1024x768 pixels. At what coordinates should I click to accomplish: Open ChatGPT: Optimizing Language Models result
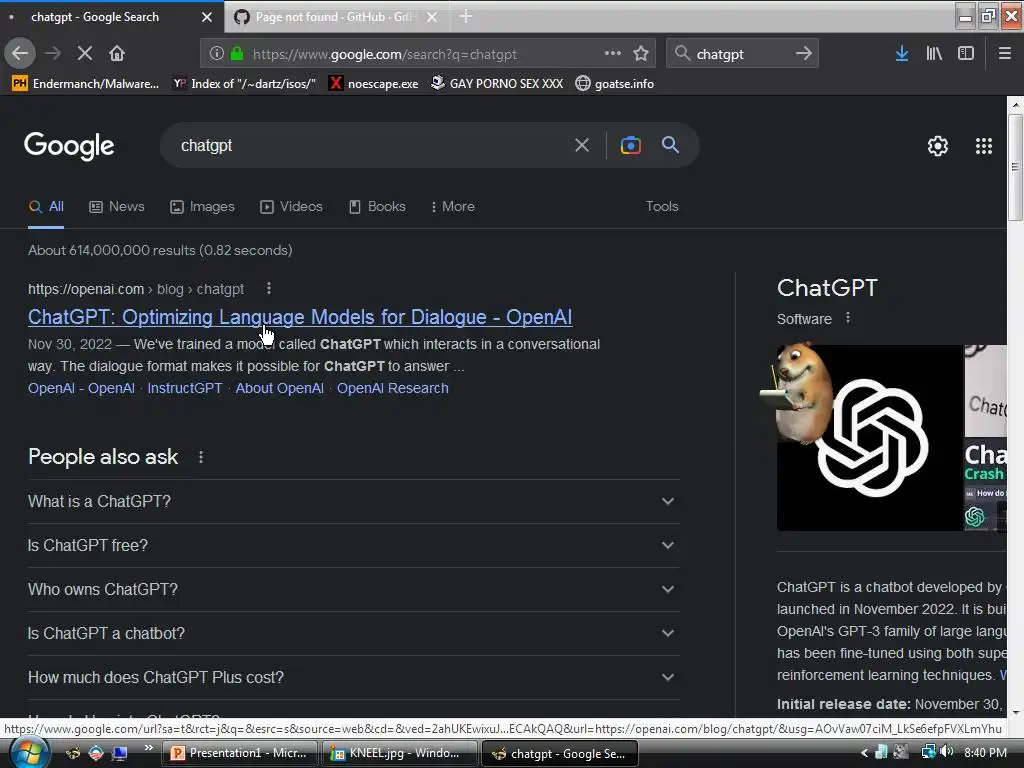tap(300, 317)
